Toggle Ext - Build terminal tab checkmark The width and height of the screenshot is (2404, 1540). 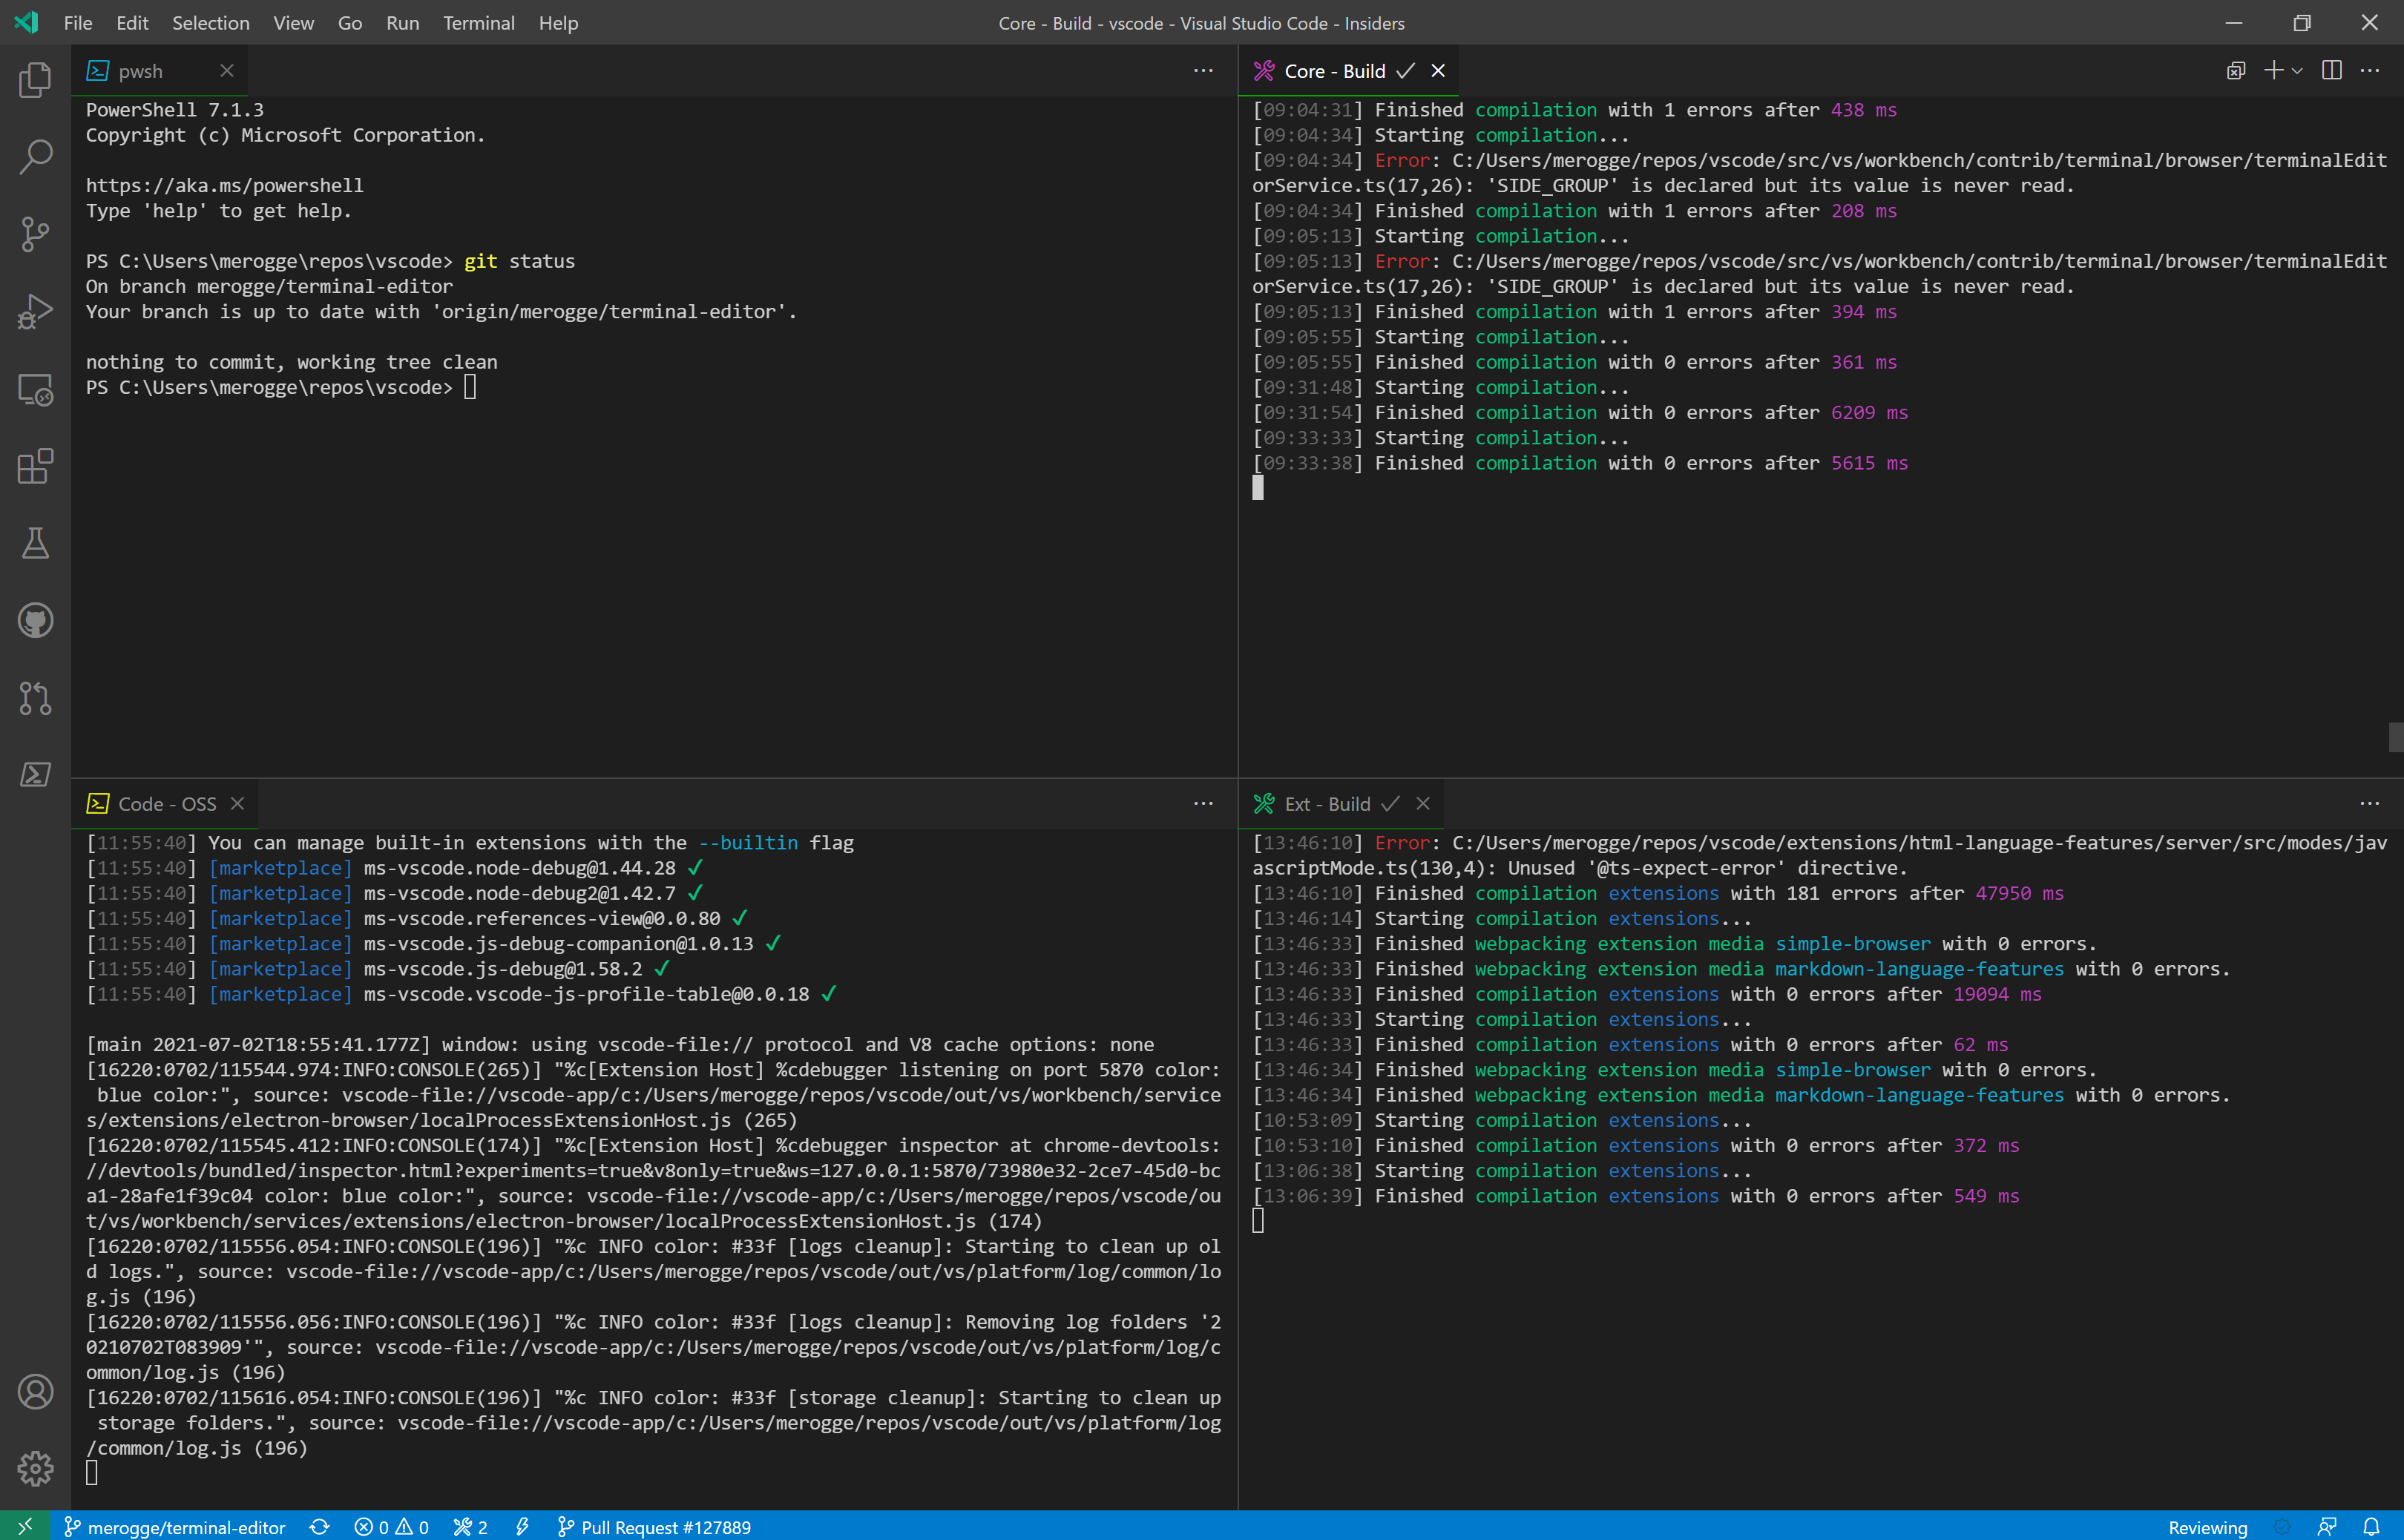1390,804
